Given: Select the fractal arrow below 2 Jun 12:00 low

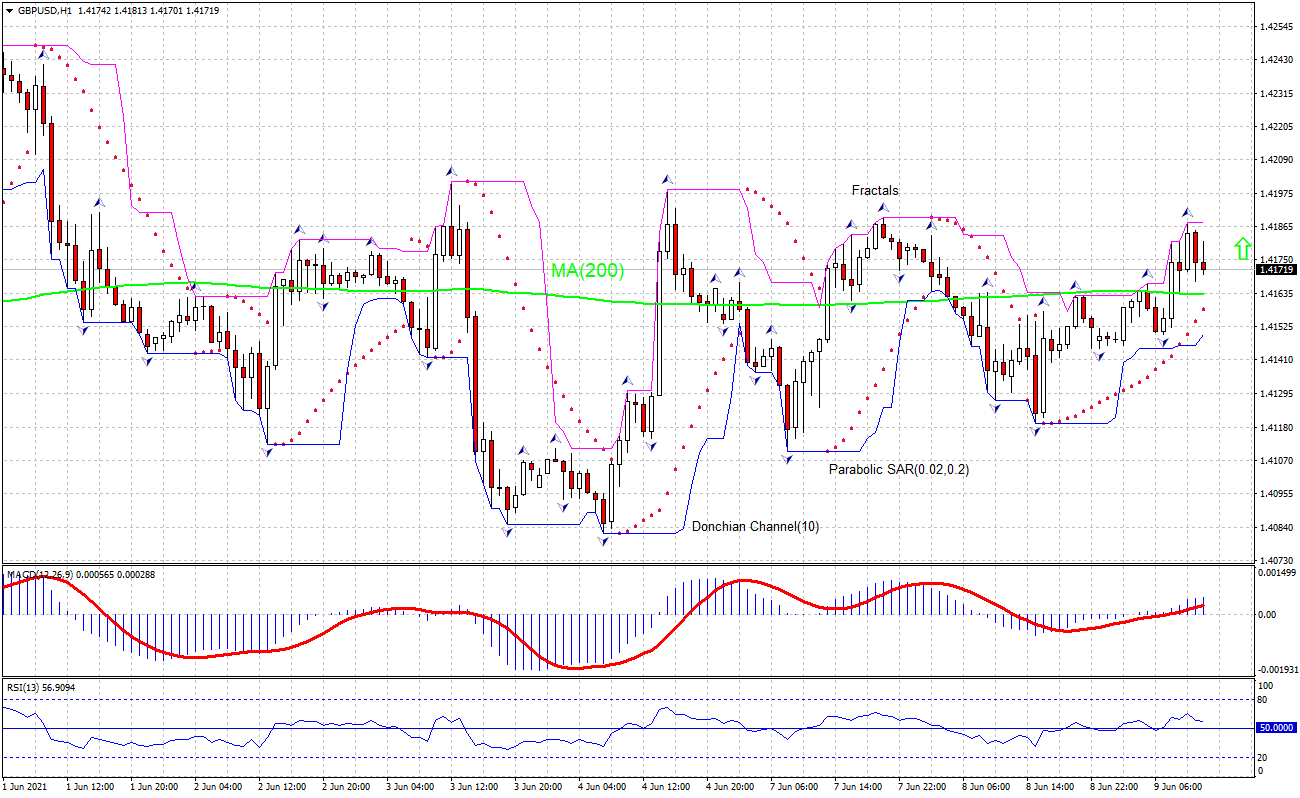Looking at the screenshot, I should pos(267,452).
